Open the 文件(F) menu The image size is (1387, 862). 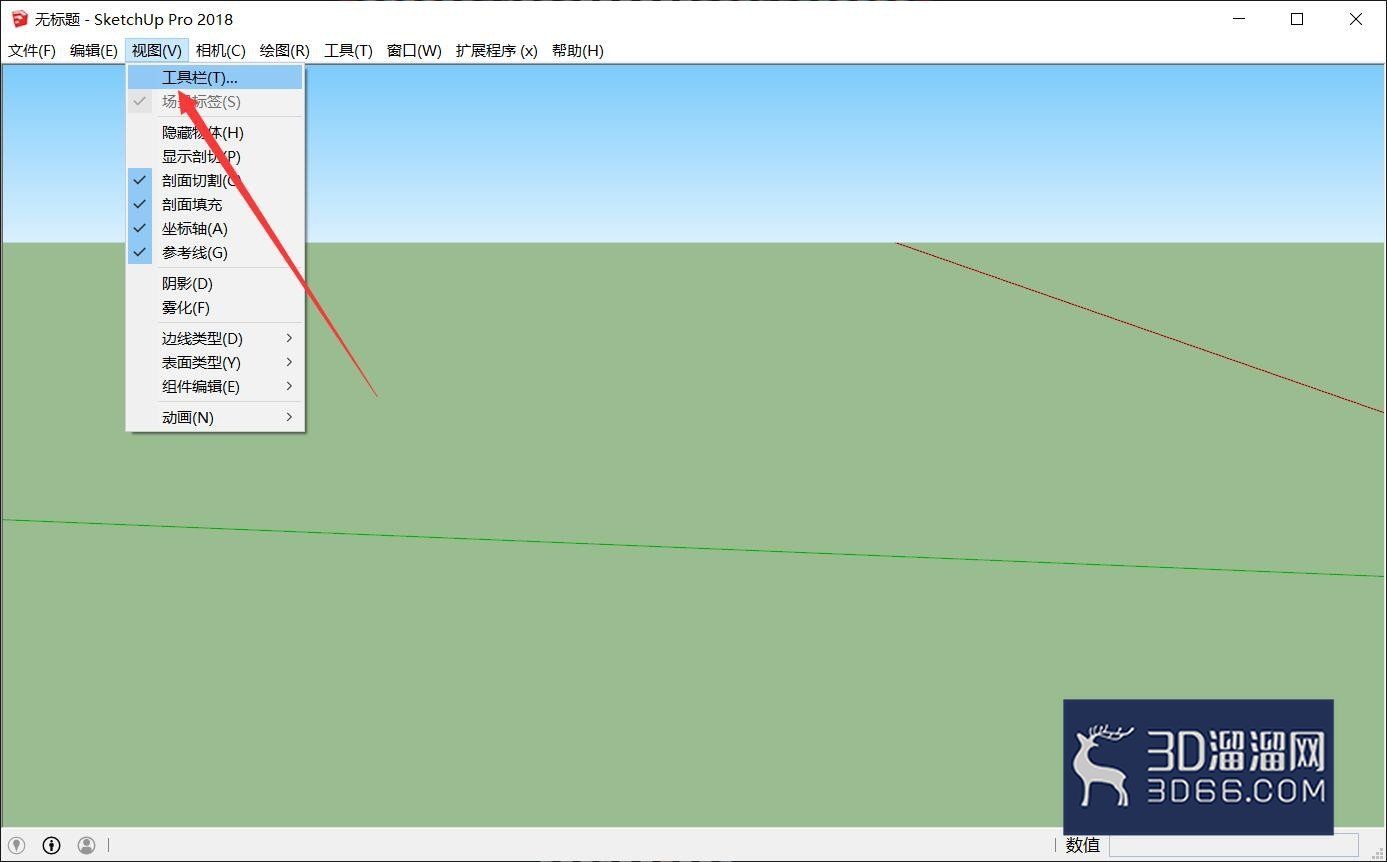[32, 51]
